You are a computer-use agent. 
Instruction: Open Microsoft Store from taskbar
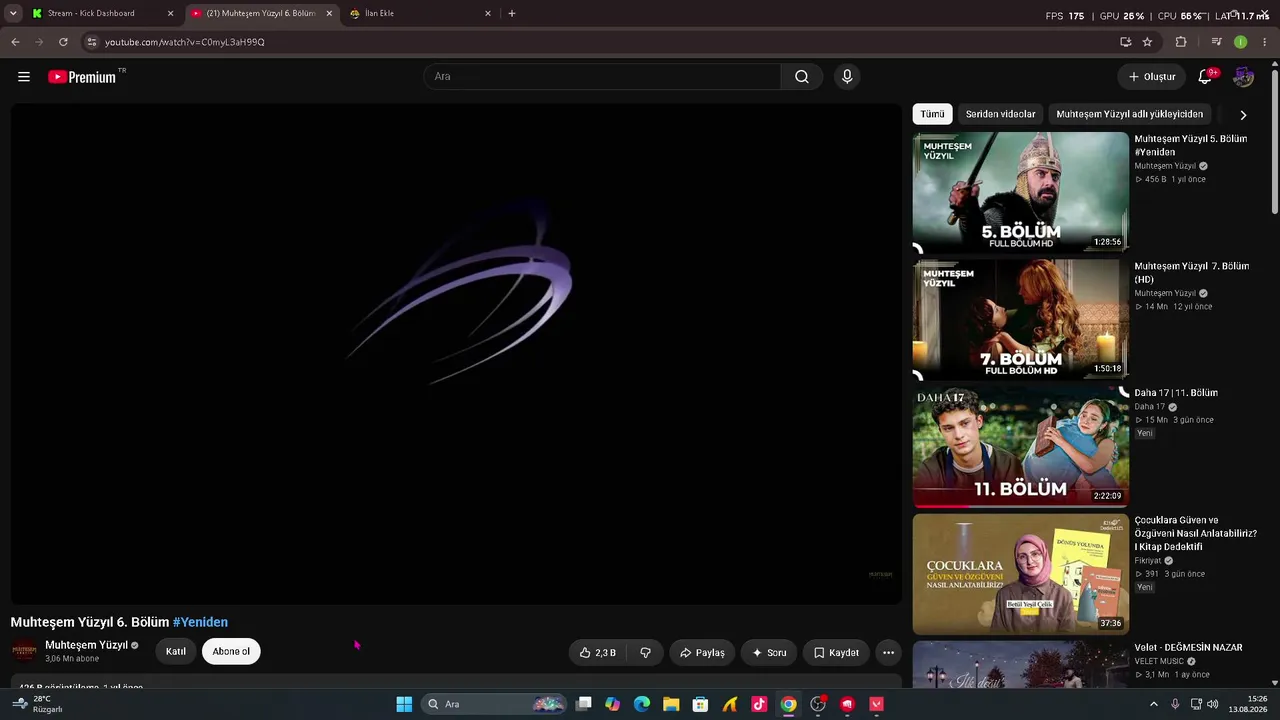[x=701, y=704]
